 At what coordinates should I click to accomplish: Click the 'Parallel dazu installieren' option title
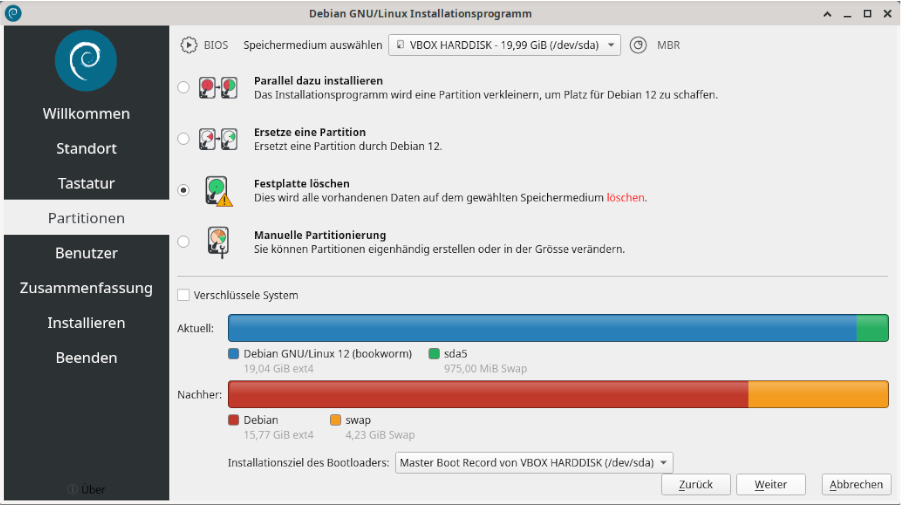coord(318,81)
